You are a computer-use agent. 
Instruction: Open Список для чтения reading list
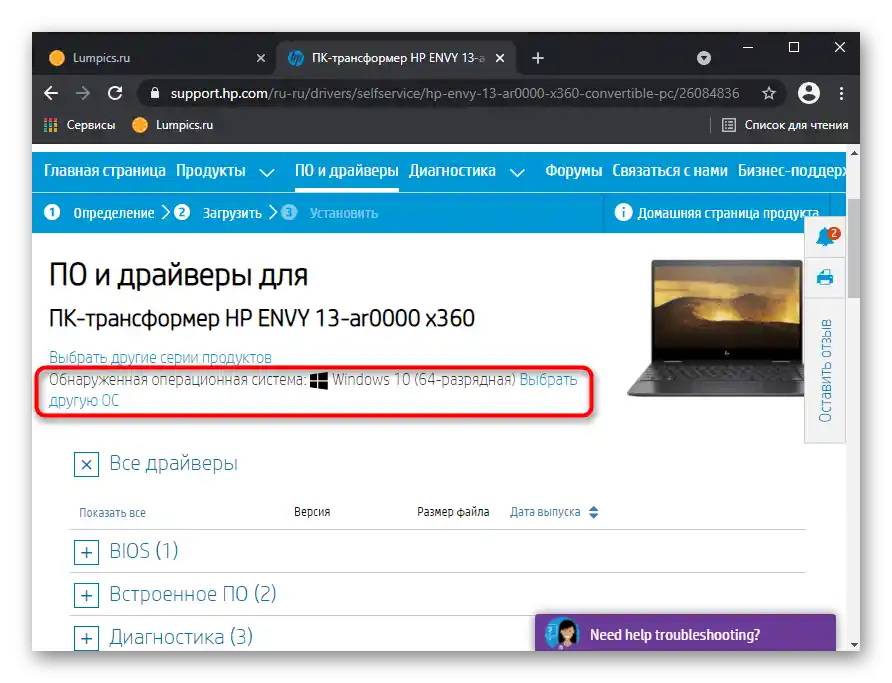(x=785, y=125)
